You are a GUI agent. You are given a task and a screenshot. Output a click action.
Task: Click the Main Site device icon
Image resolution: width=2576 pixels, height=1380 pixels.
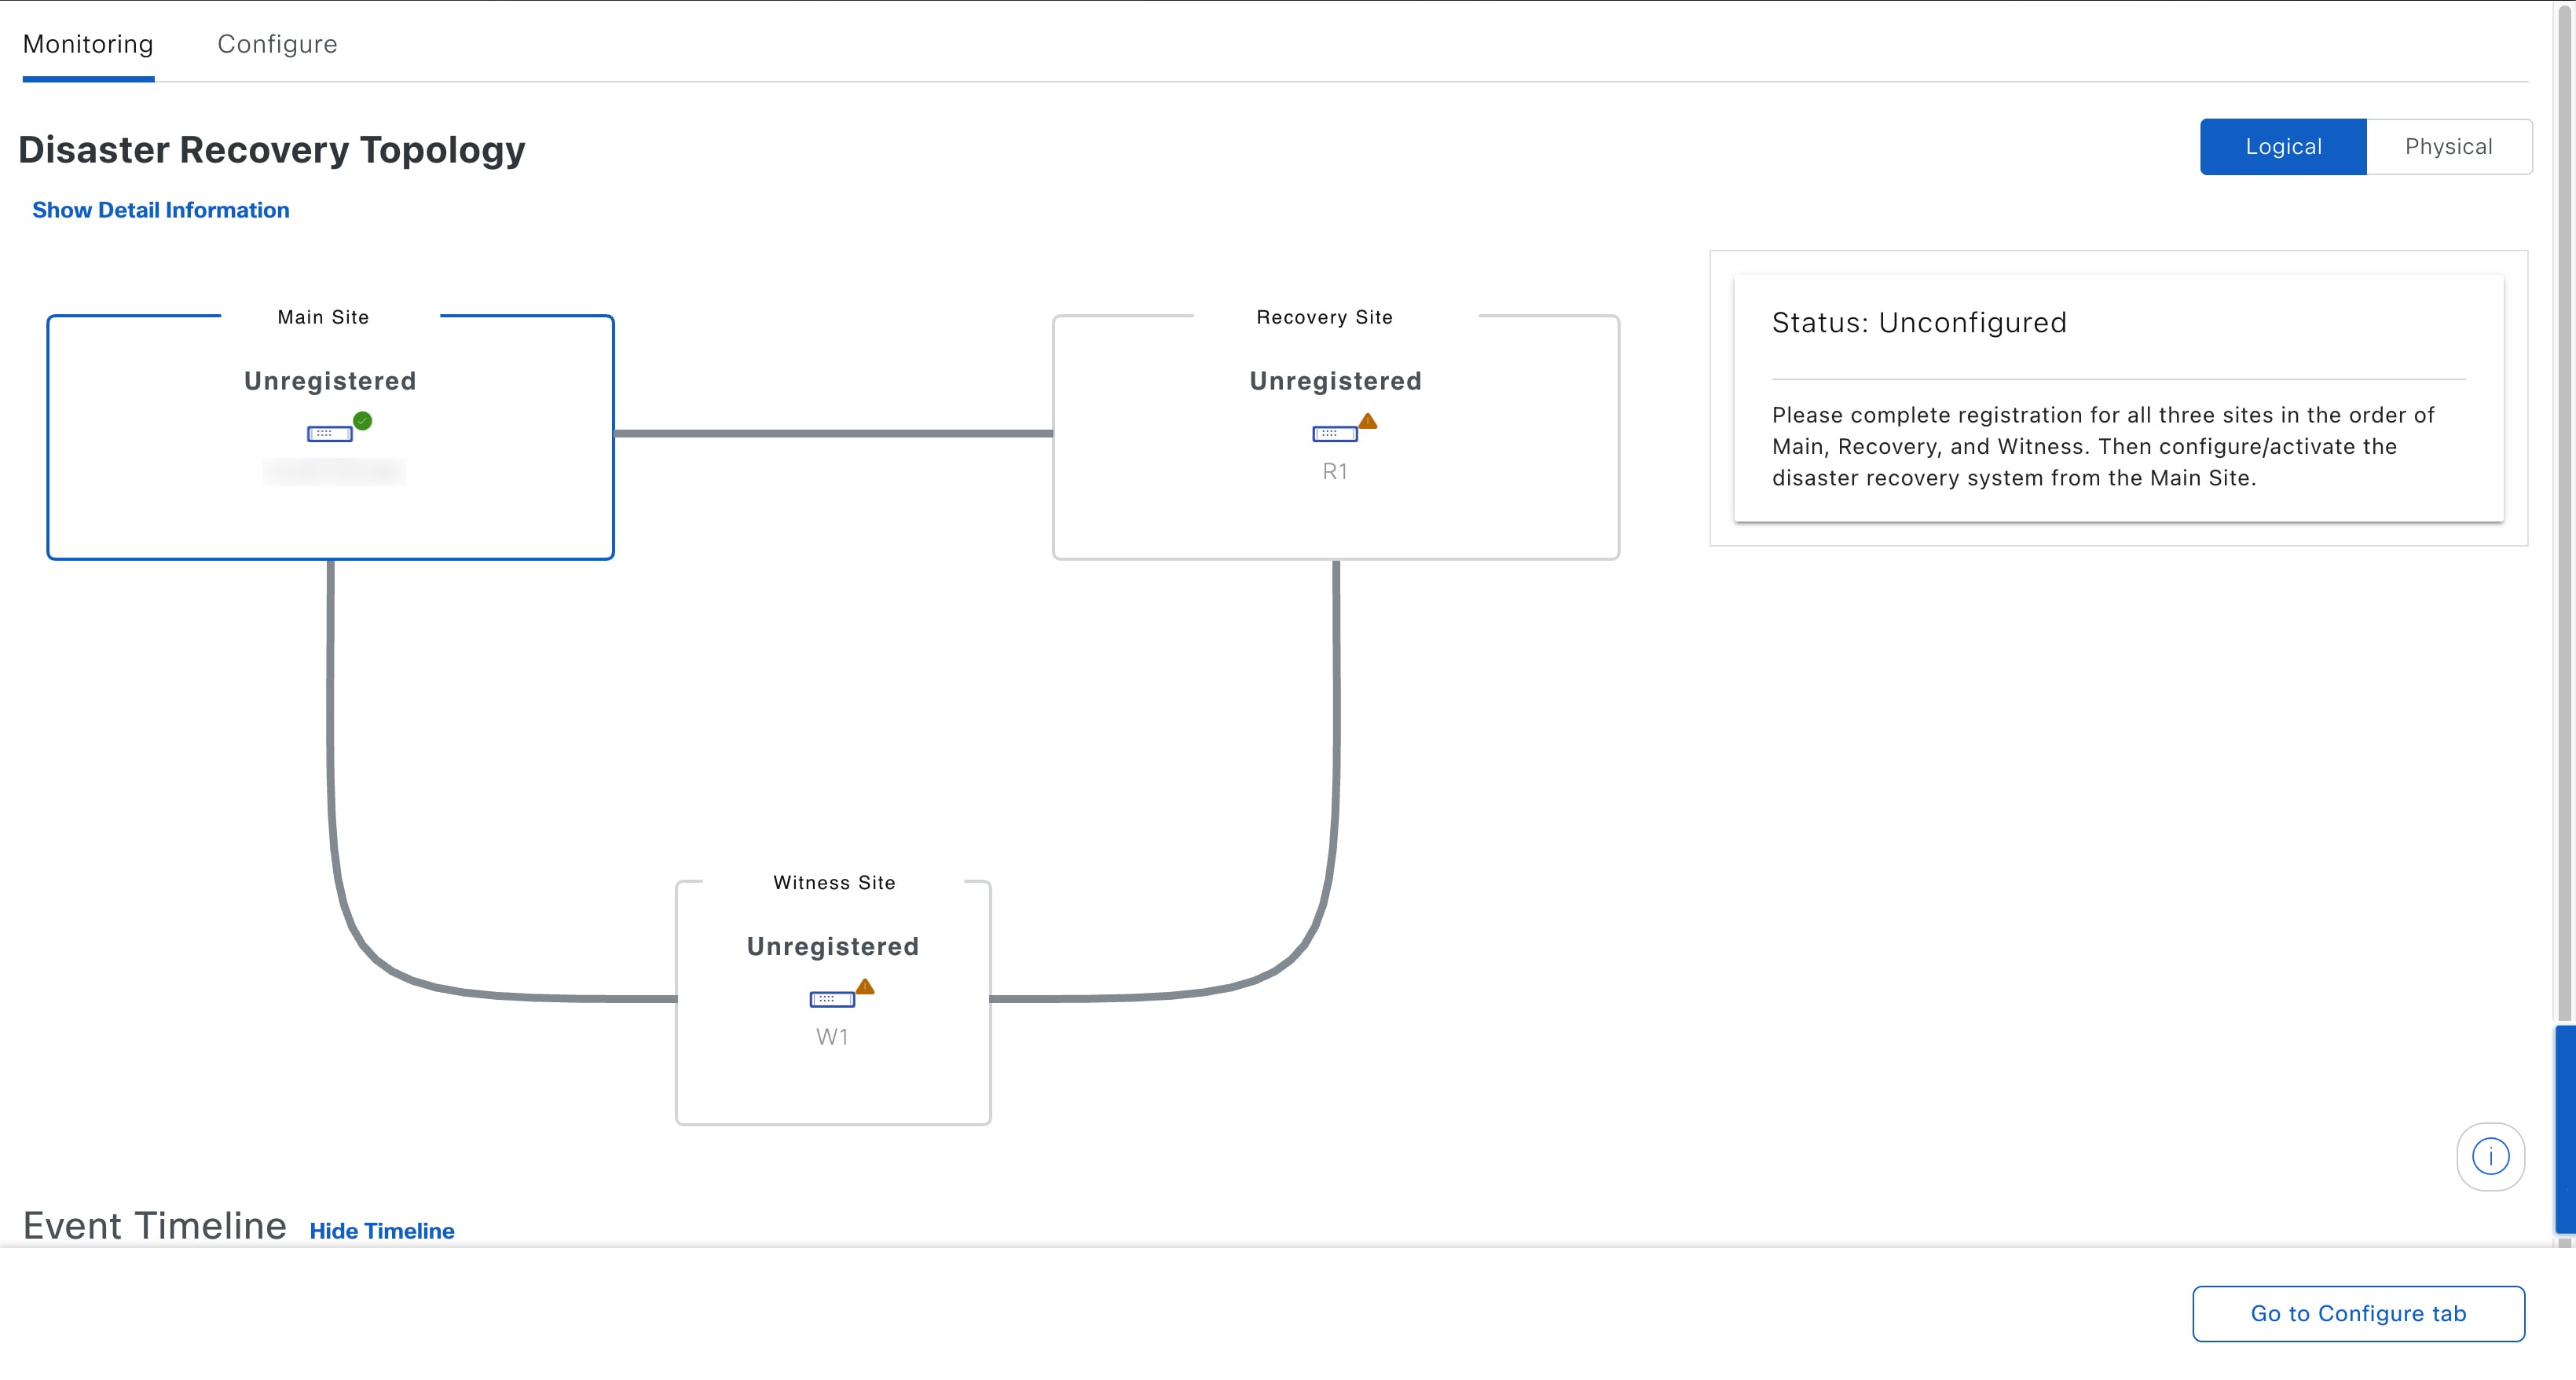(329, 434)
